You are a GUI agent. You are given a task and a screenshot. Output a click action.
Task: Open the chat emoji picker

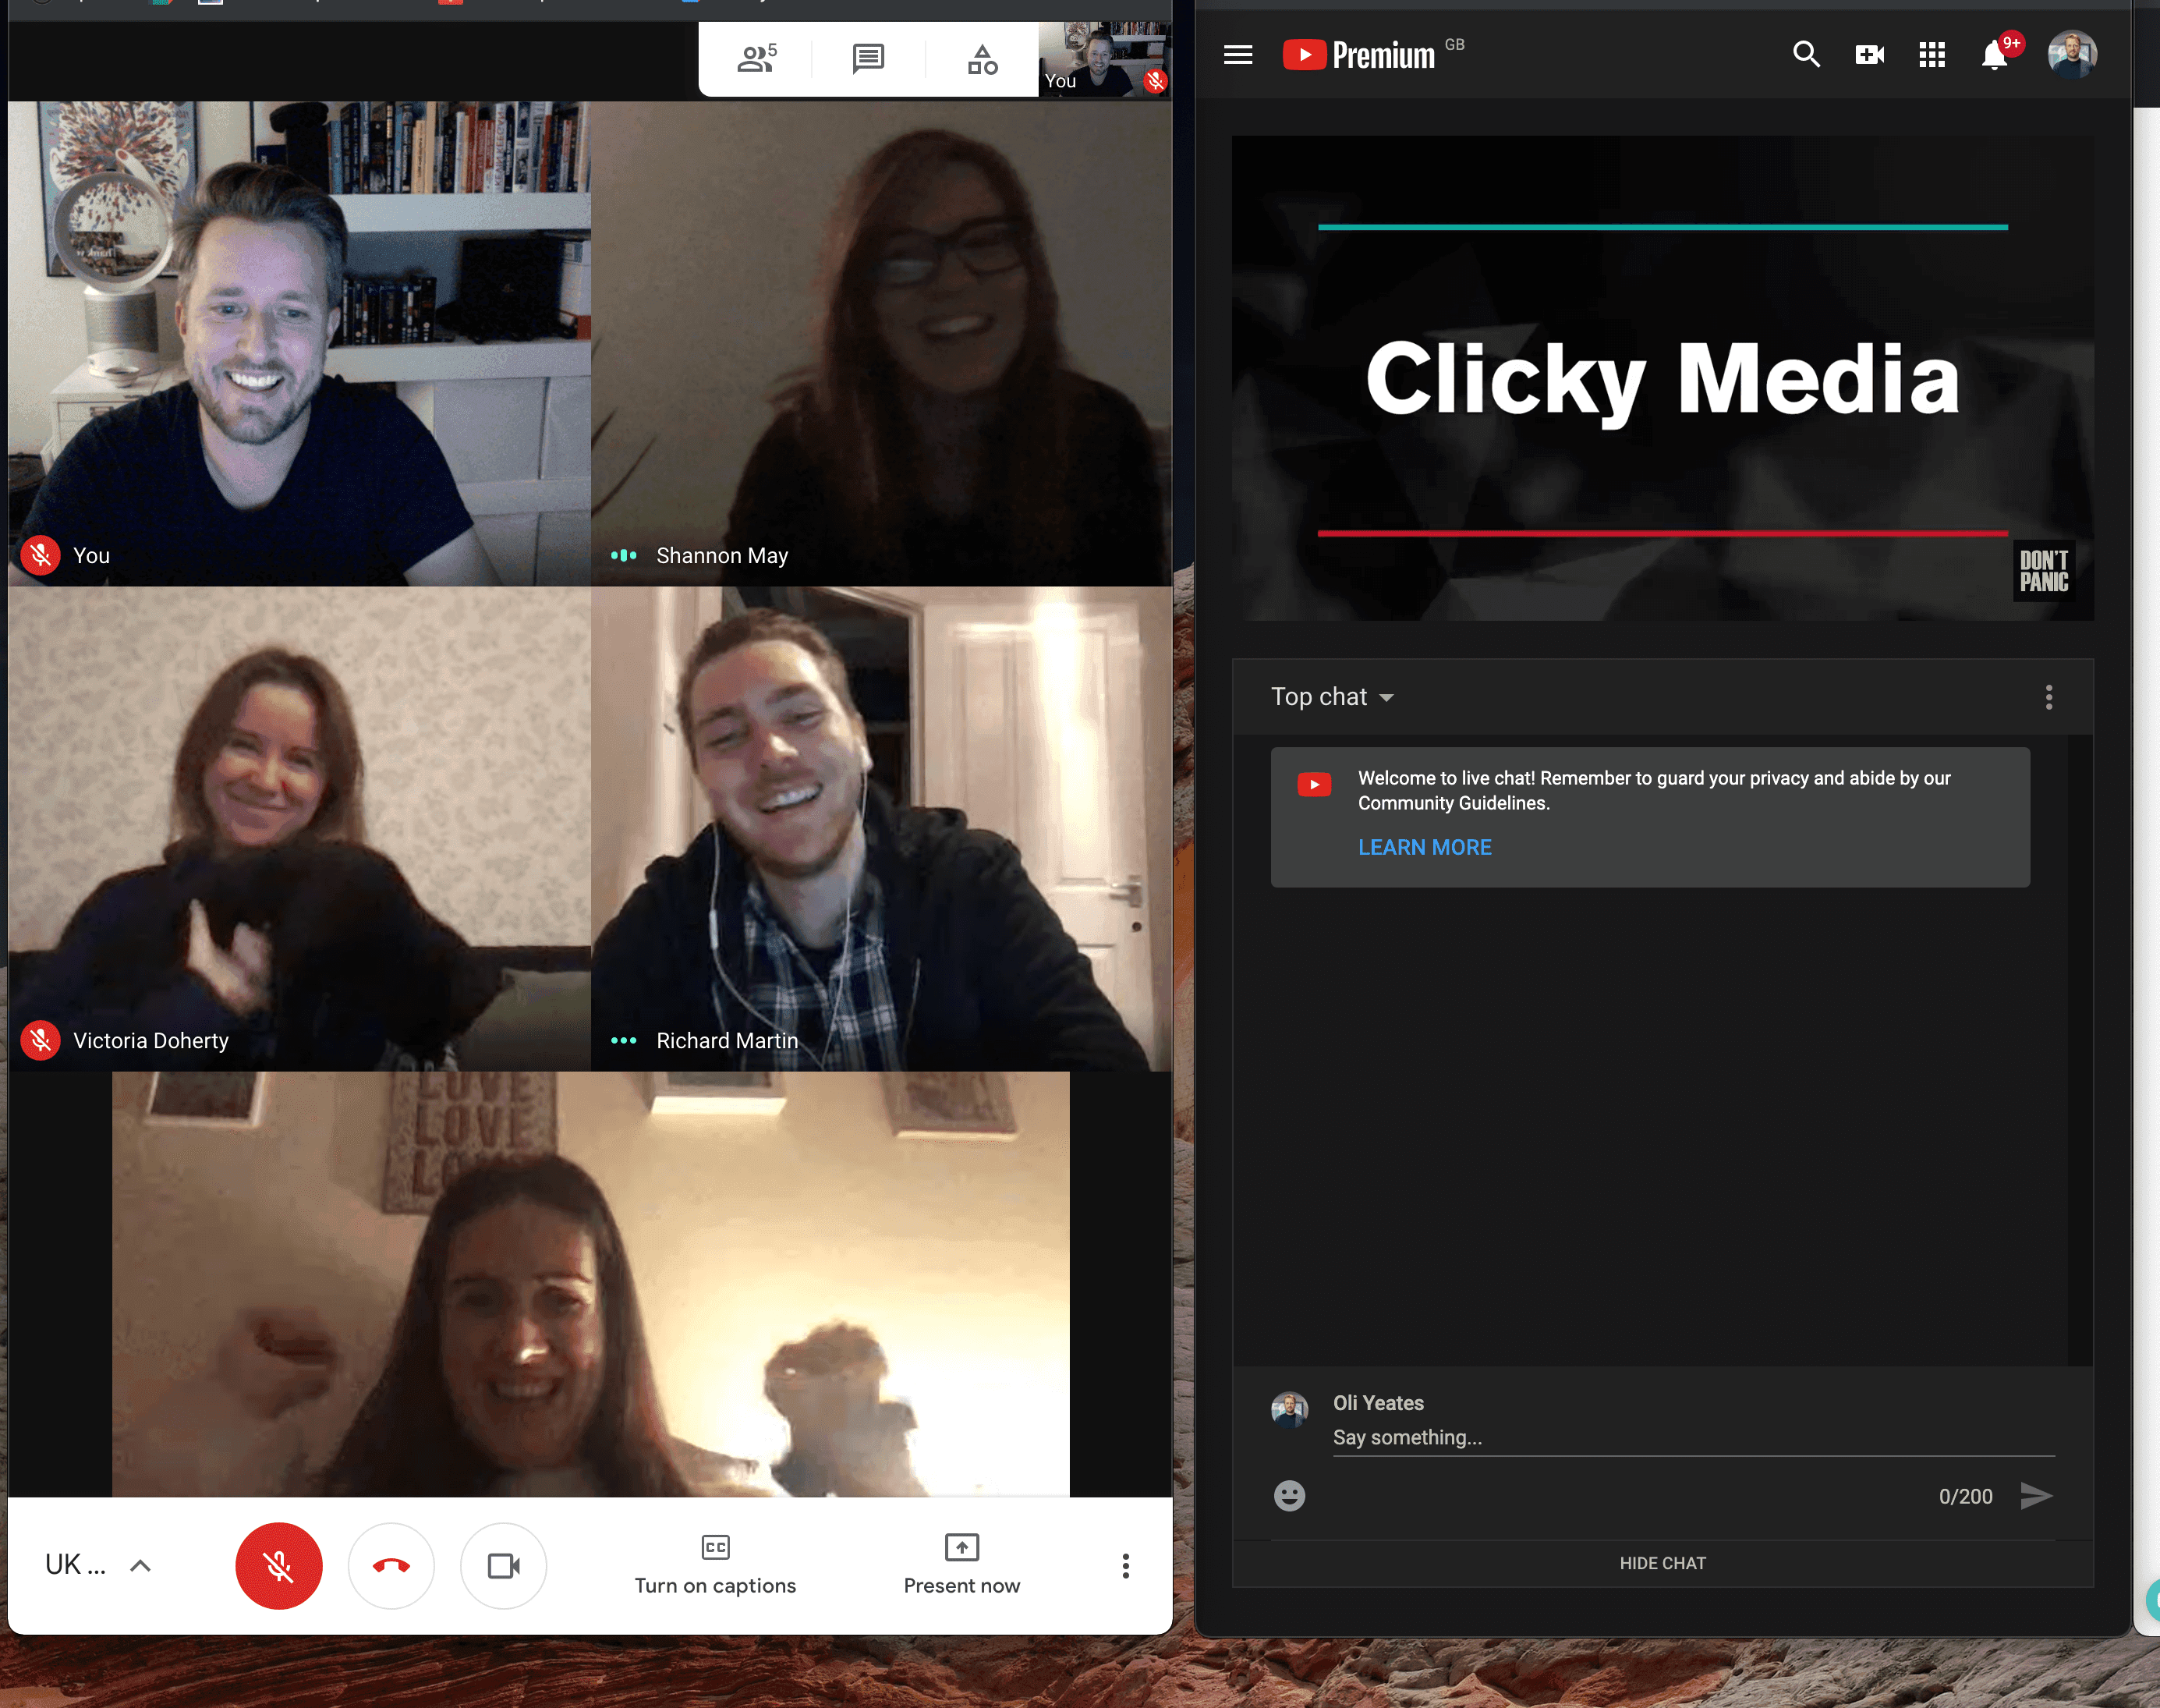(1289, 1495)
